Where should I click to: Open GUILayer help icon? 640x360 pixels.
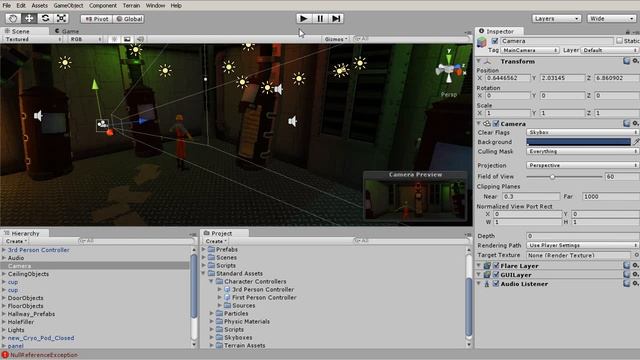[627, 274]
